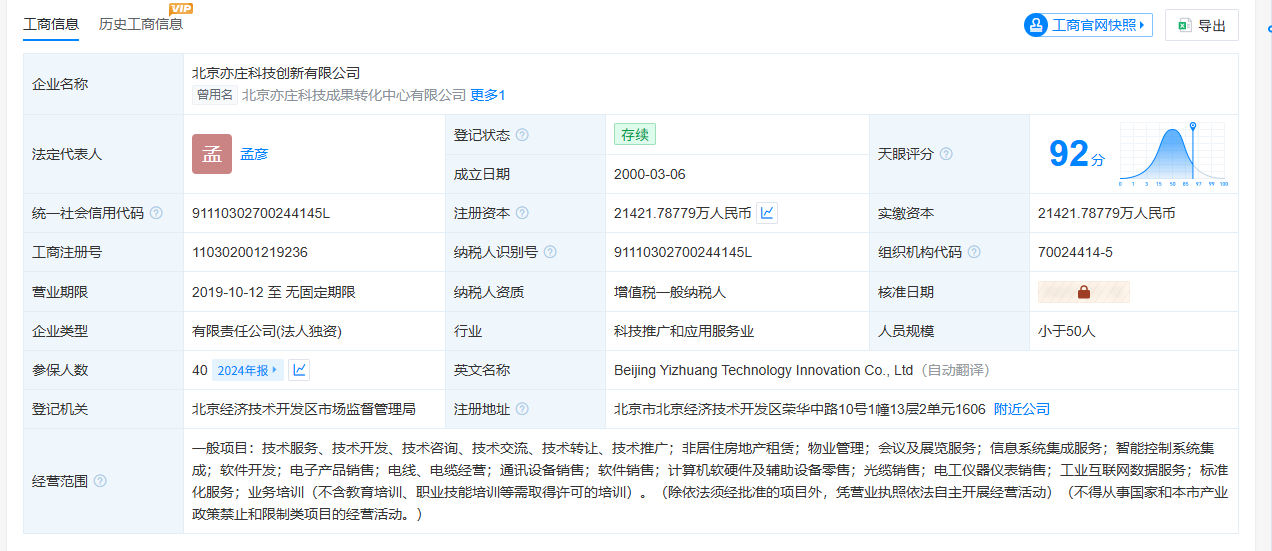Switch to the 历史工商信息 tab

(x=141, y=24)
